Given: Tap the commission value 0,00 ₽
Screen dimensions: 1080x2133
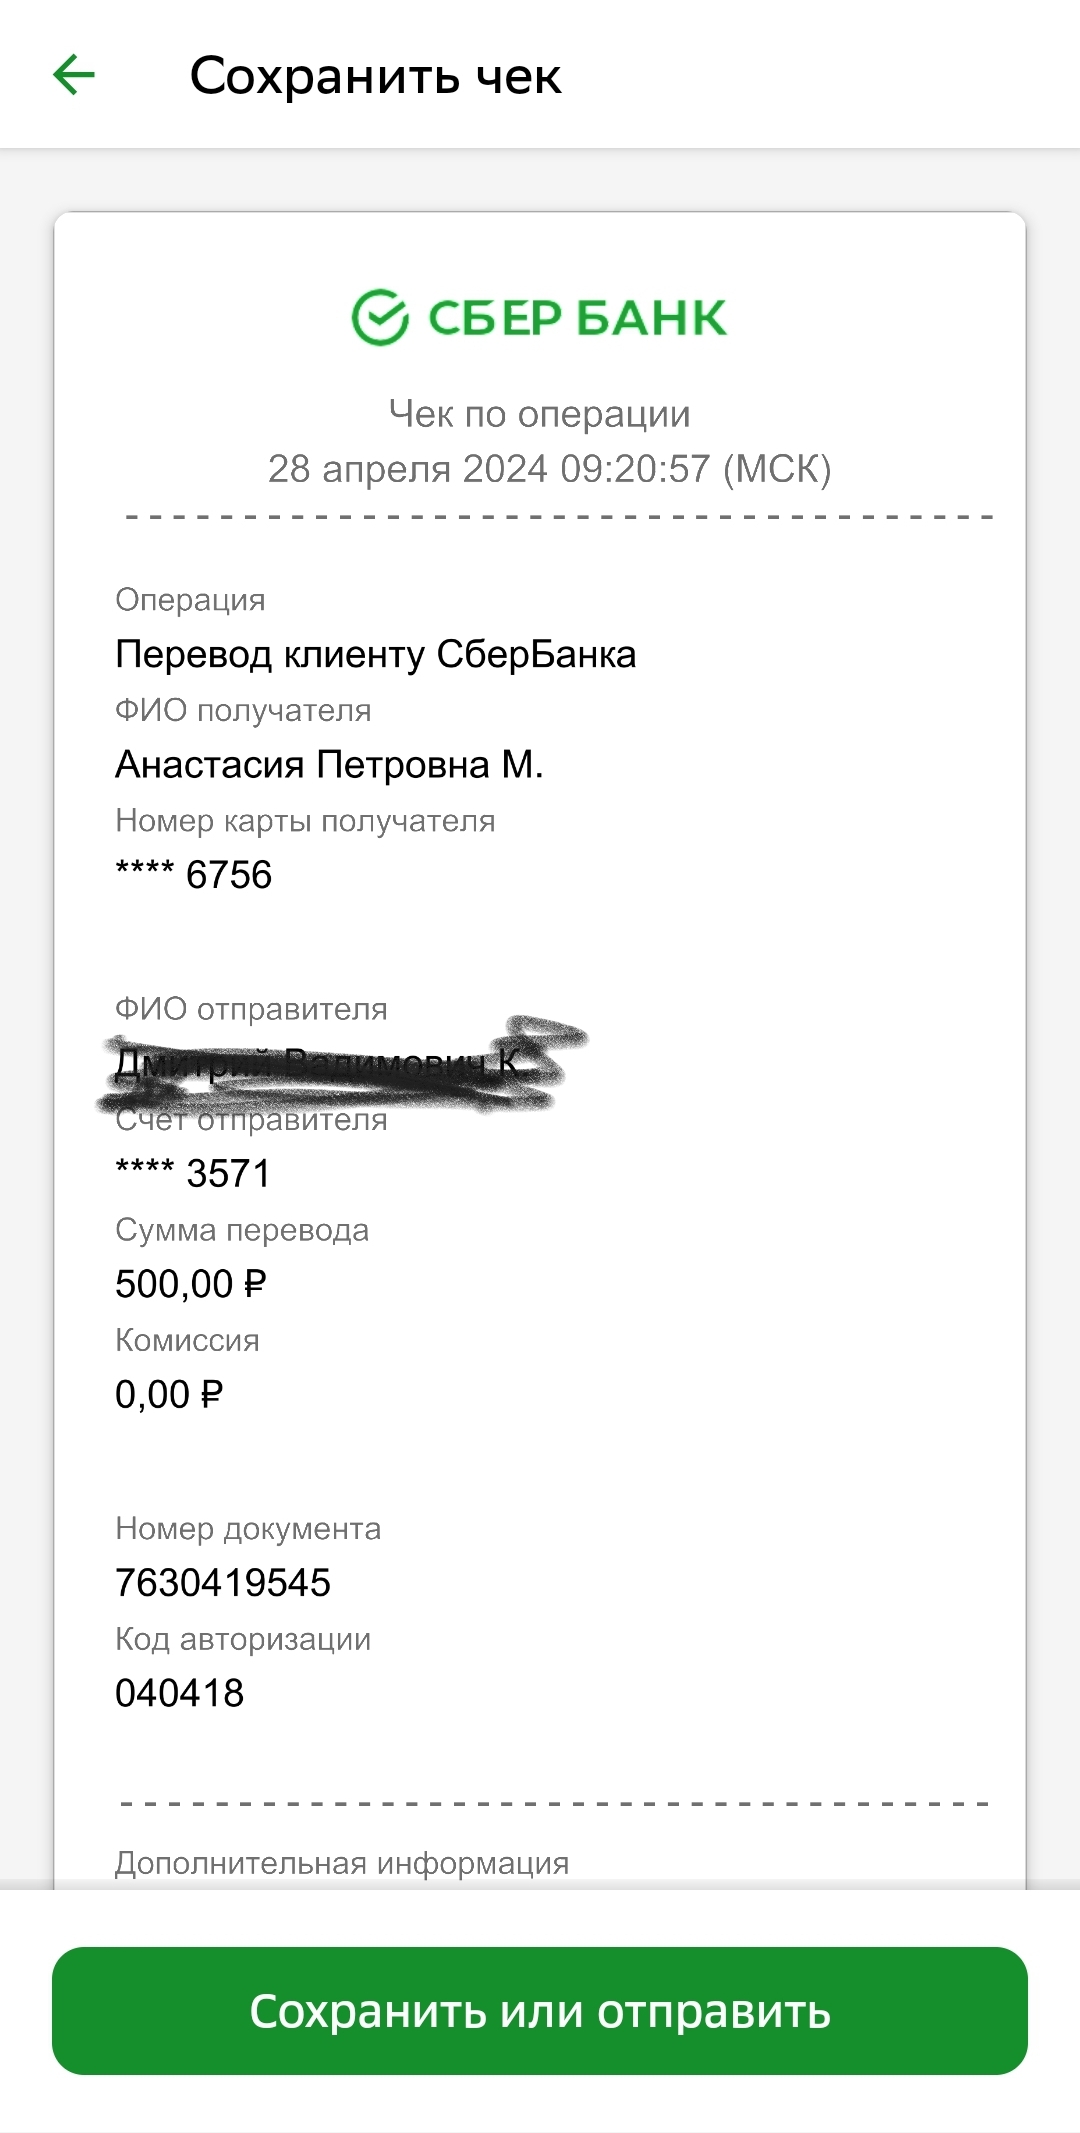Looking at the screenshot, I should tap(169, 1394).
